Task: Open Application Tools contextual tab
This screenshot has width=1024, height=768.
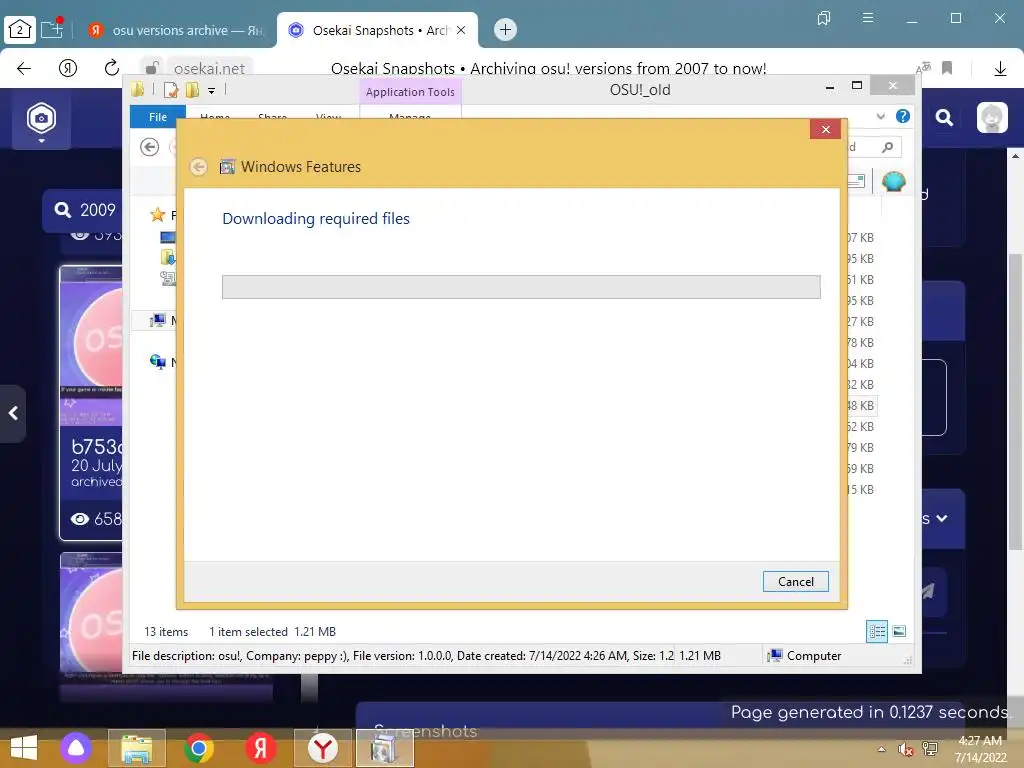Action: point(410,92)
